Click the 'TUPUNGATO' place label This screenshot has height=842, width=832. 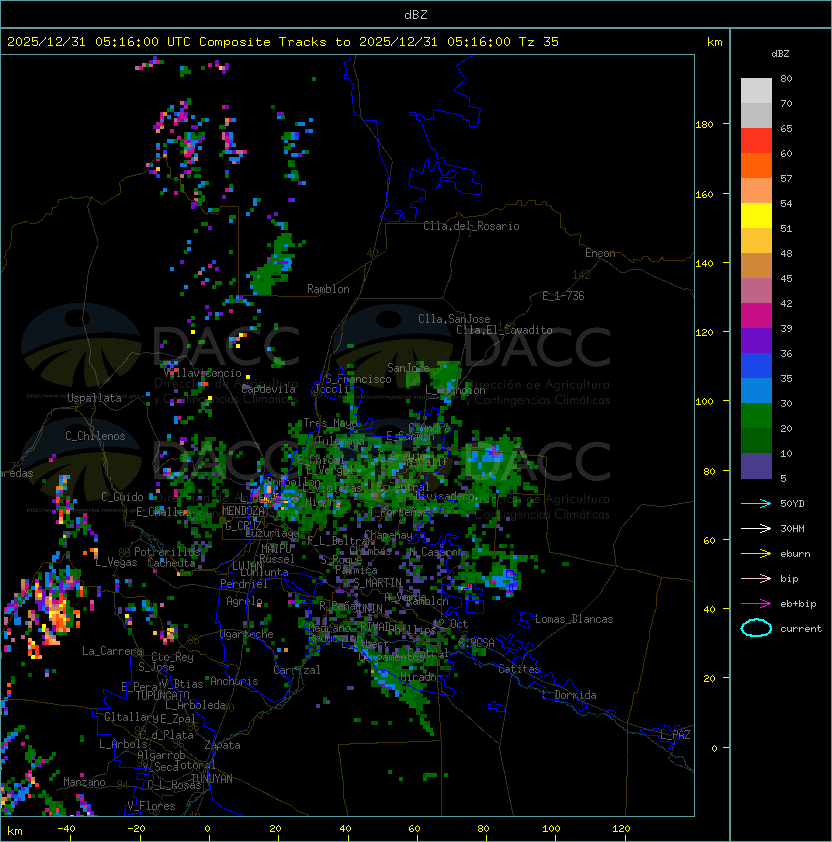point(163,695)
